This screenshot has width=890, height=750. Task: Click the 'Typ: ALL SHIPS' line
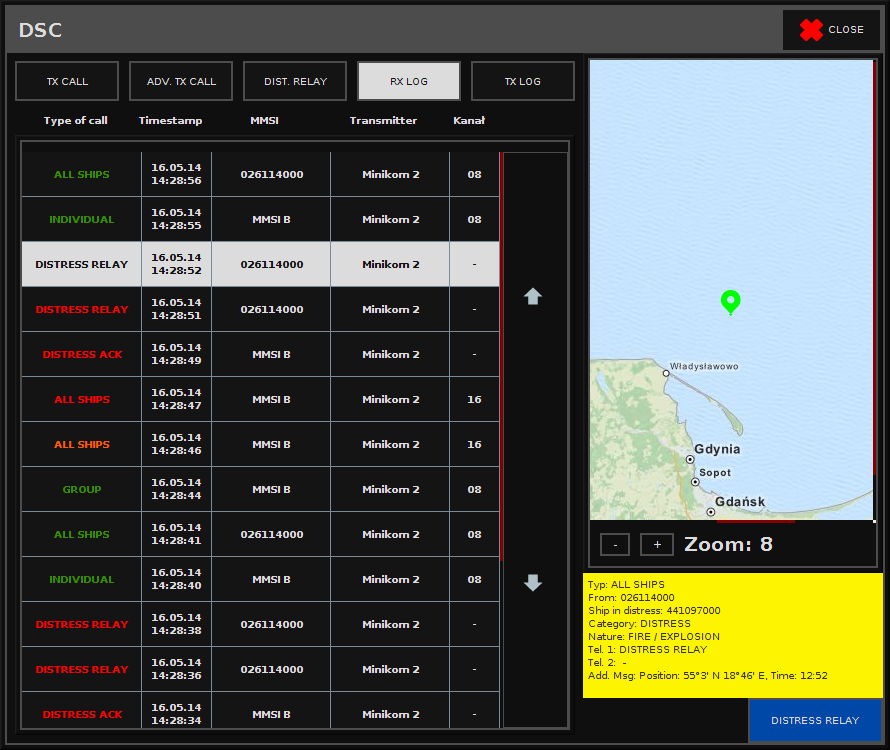[x=626, y=584]
